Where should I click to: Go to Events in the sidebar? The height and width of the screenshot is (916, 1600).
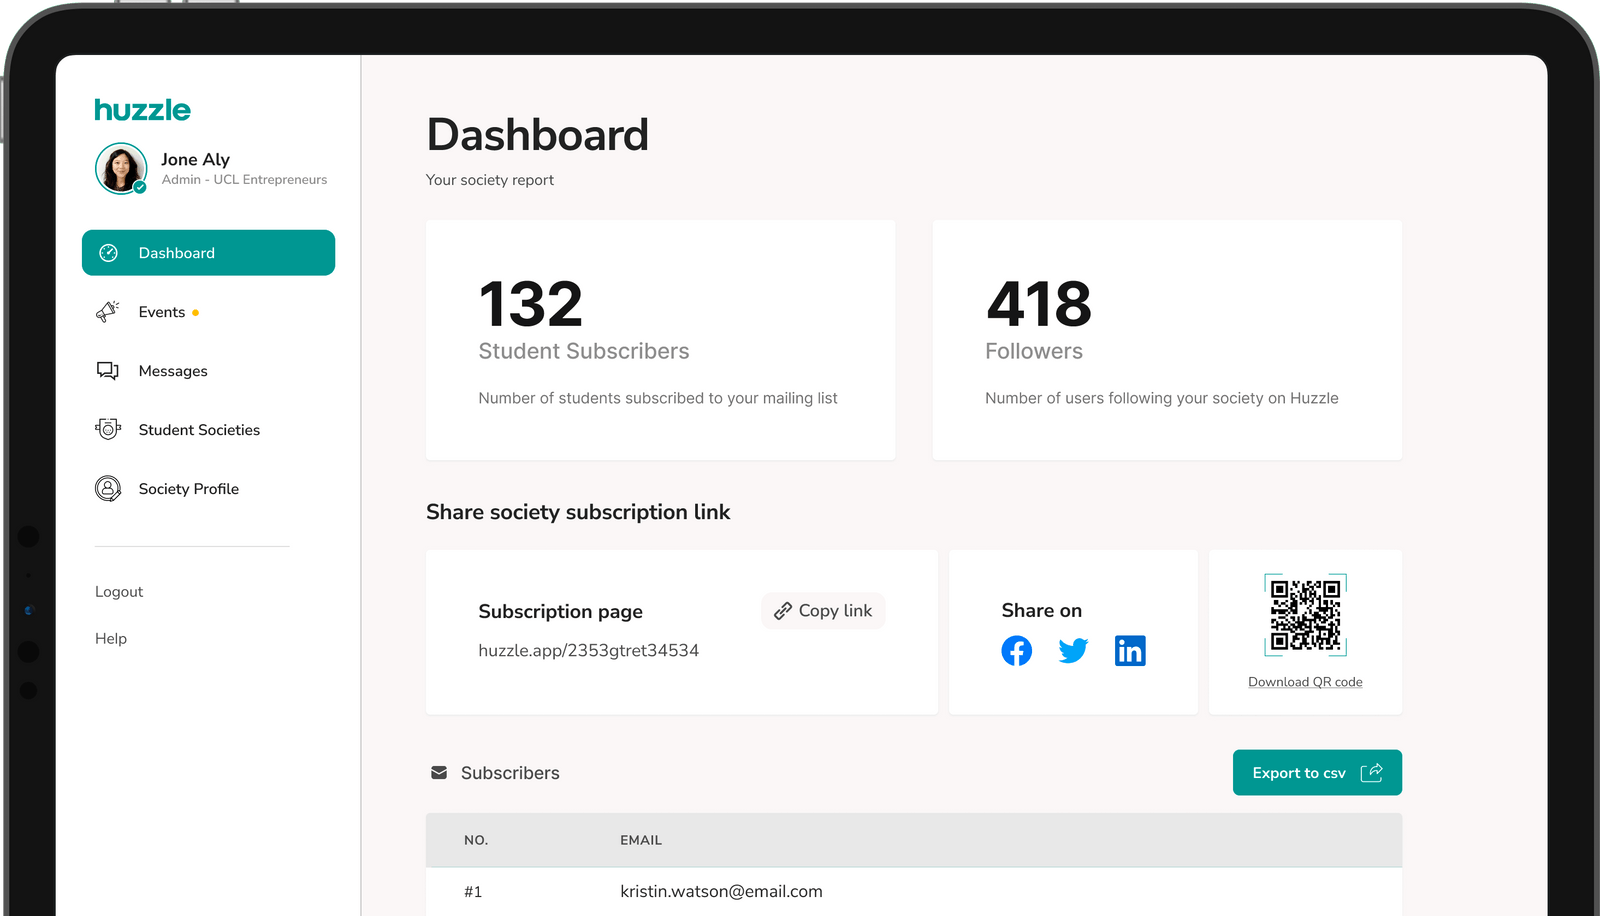[x=162, y=312]
